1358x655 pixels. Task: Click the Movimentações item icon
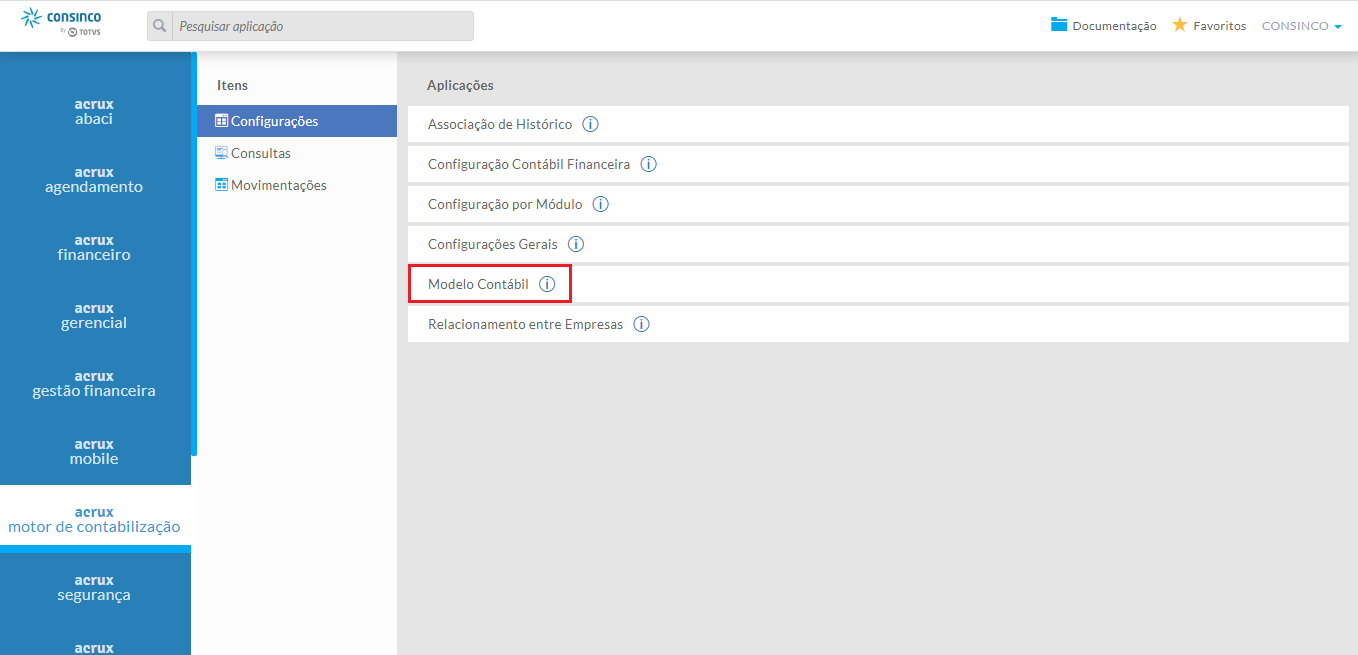(x=222, y=185)
